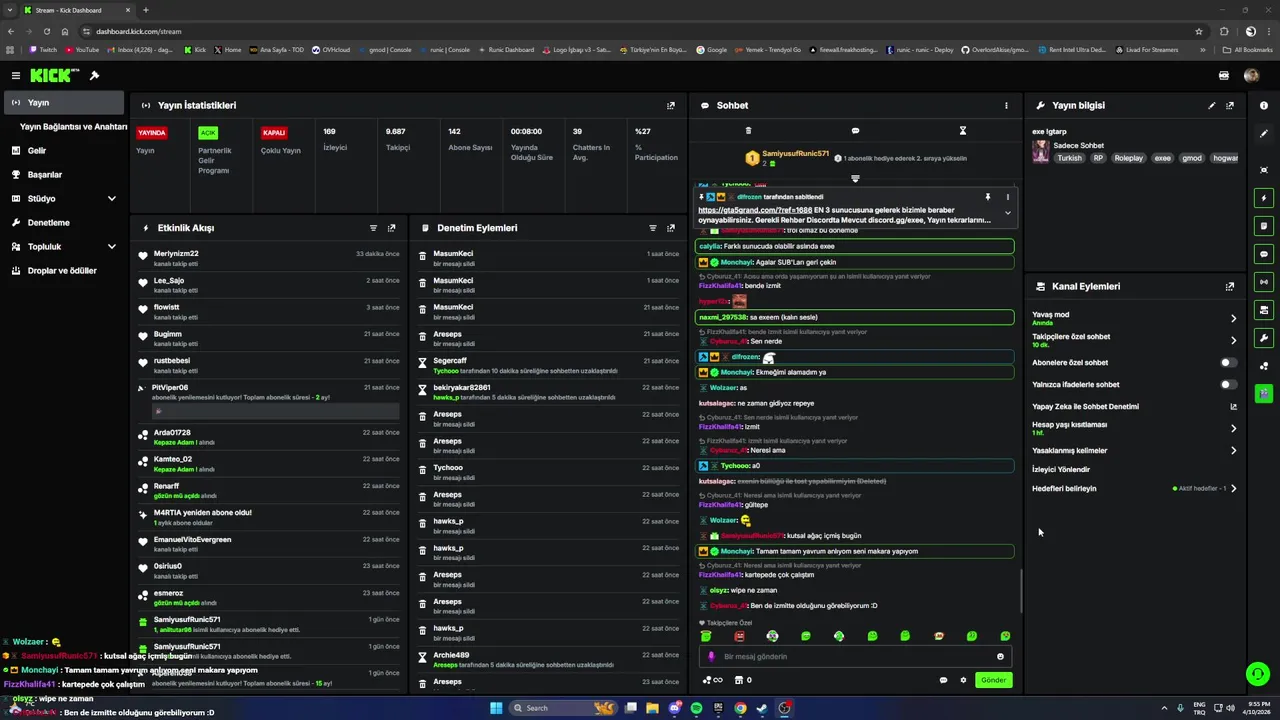Open the AI chat moderation chart icon

click(x=1233, y=407)
